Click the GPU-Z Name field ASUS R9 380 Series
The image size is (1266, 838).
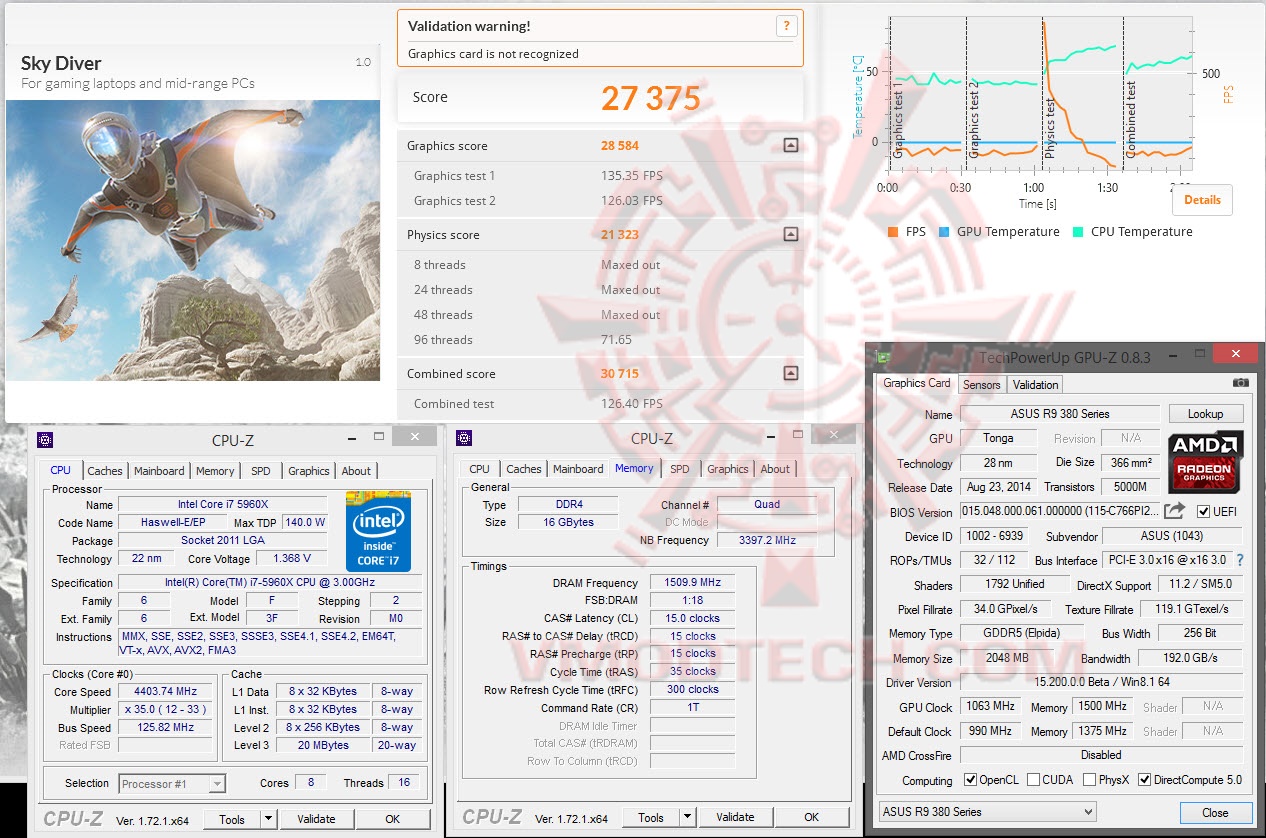pyautogui.click(x=1059, y=414)
